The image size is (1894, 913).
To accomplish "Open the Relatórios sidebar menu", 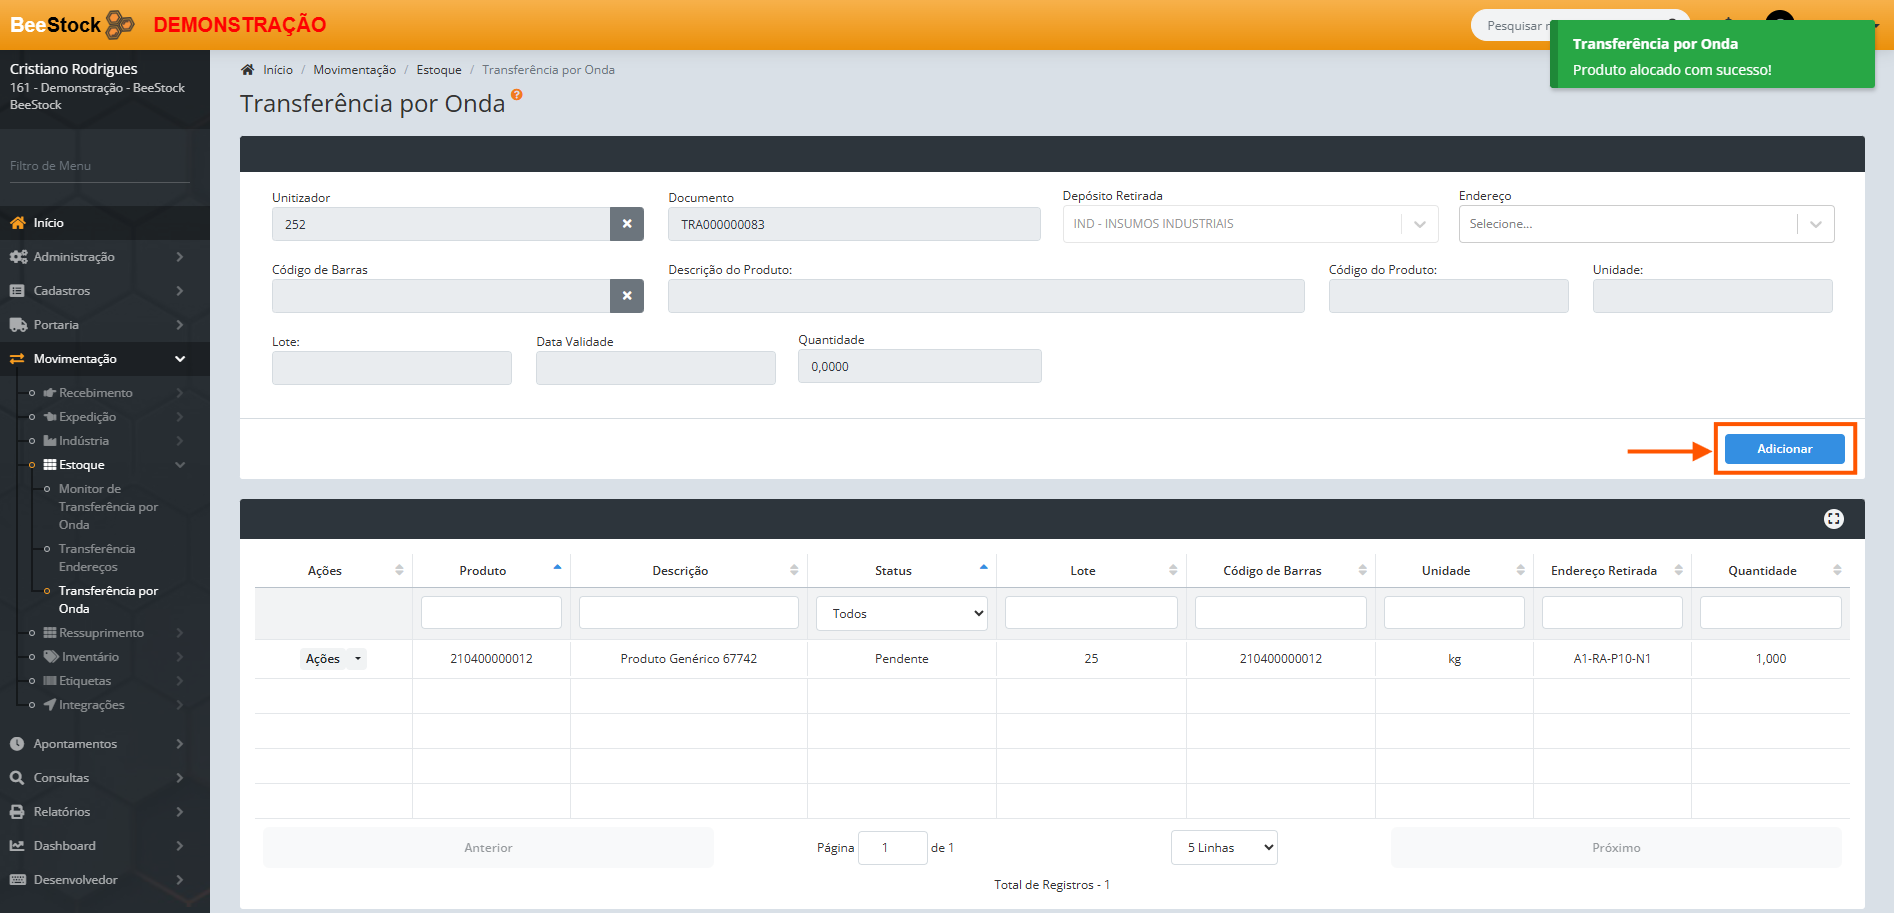I will (x=105, y=812).
